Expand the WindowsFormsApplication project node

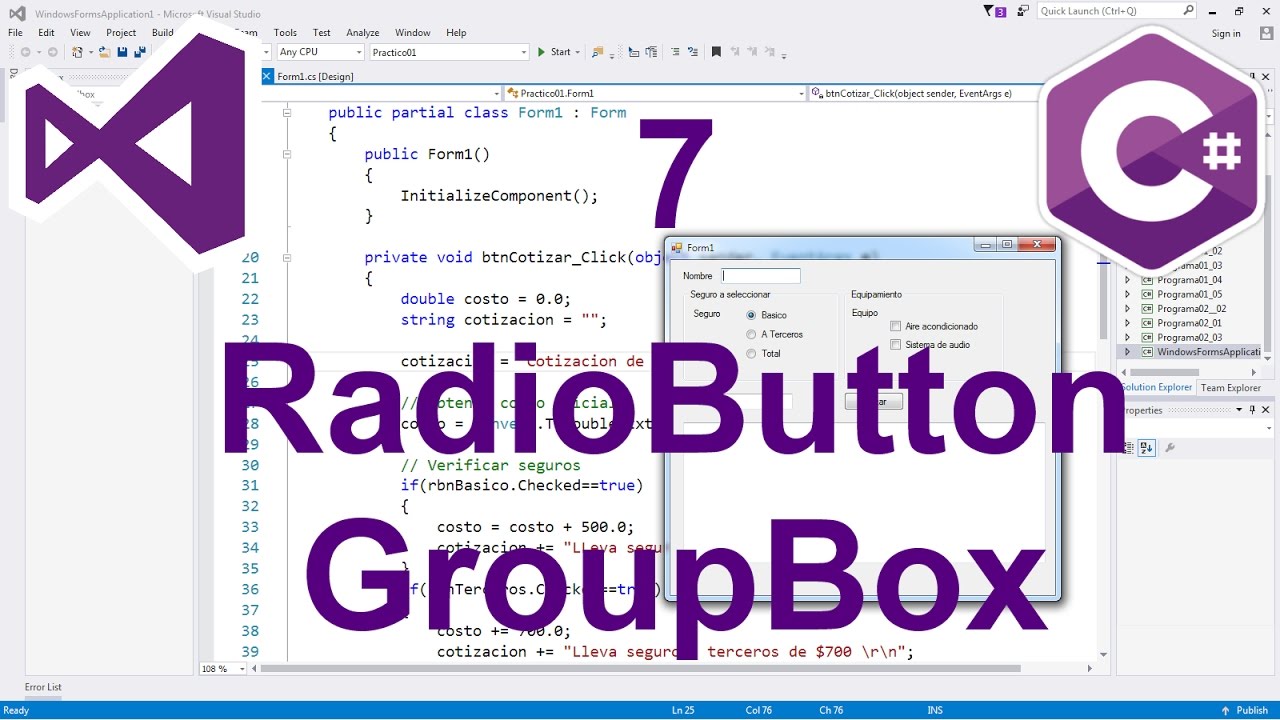point(1127,352)
